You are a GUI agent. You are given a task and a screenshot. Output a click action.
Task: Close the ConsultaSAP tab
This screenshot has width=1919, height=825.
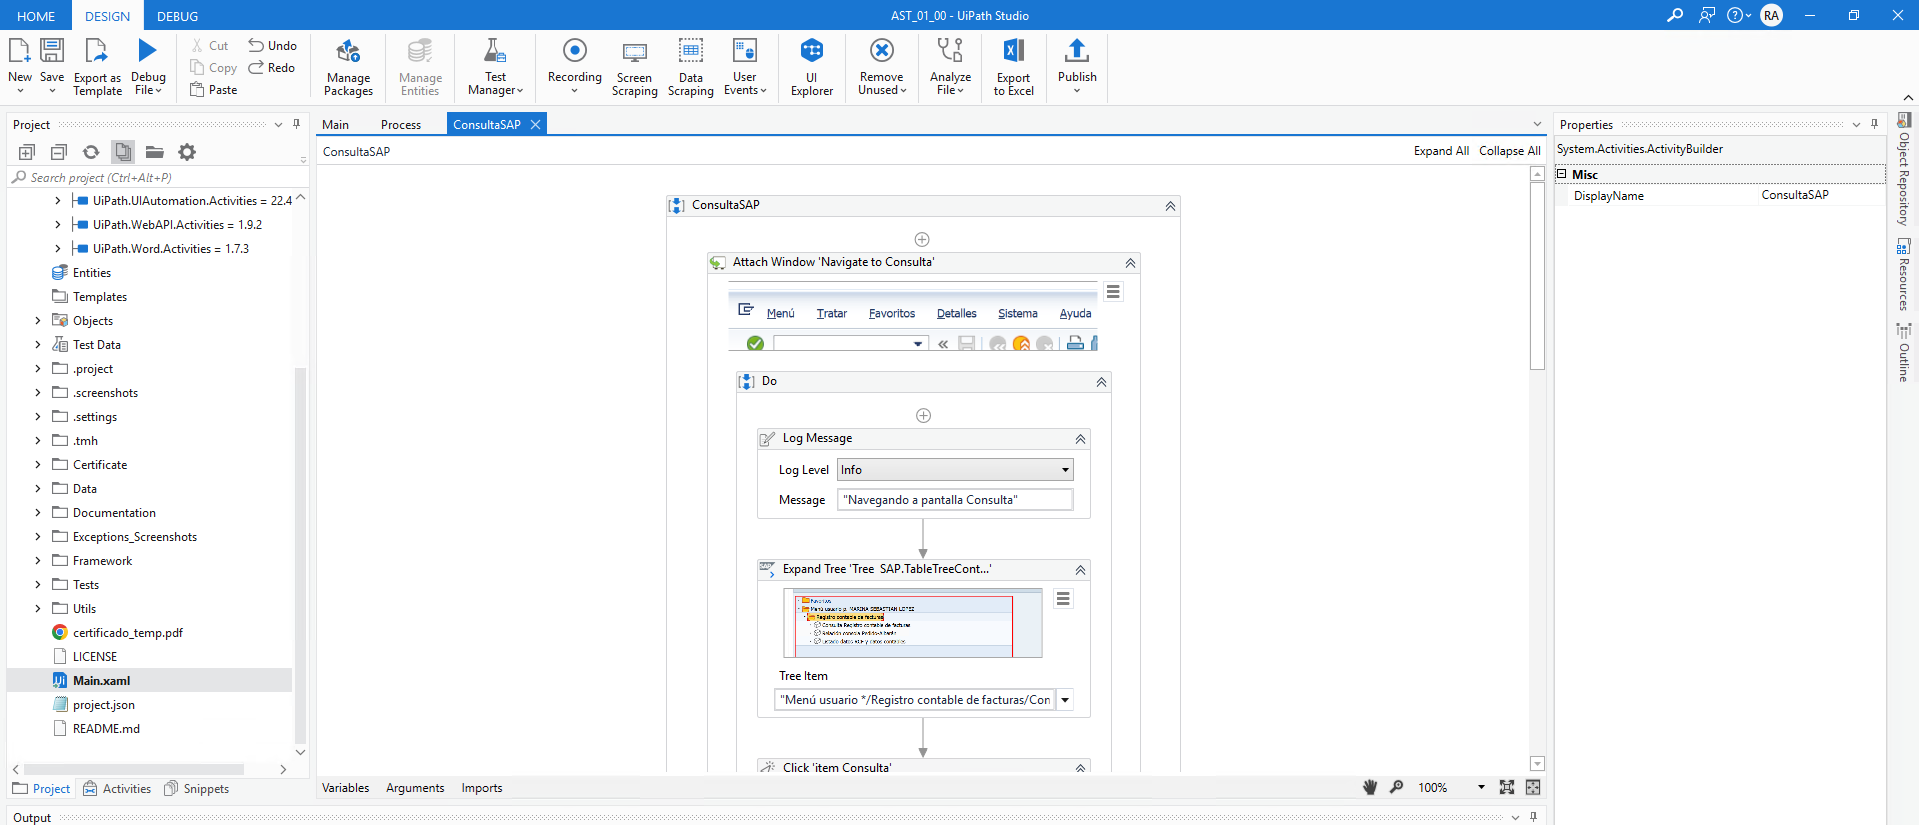535,125
